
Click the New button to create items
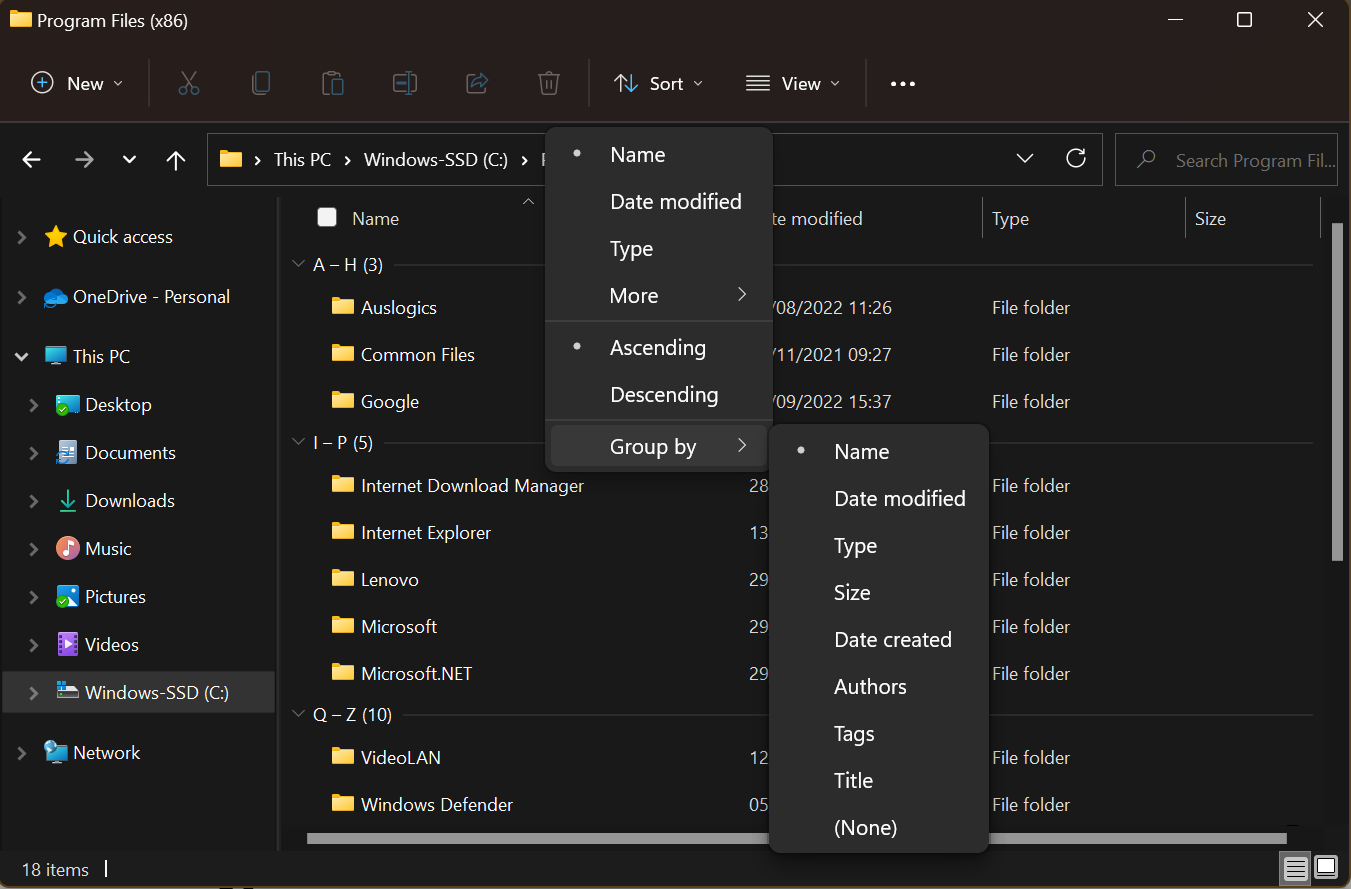(75, 83)
